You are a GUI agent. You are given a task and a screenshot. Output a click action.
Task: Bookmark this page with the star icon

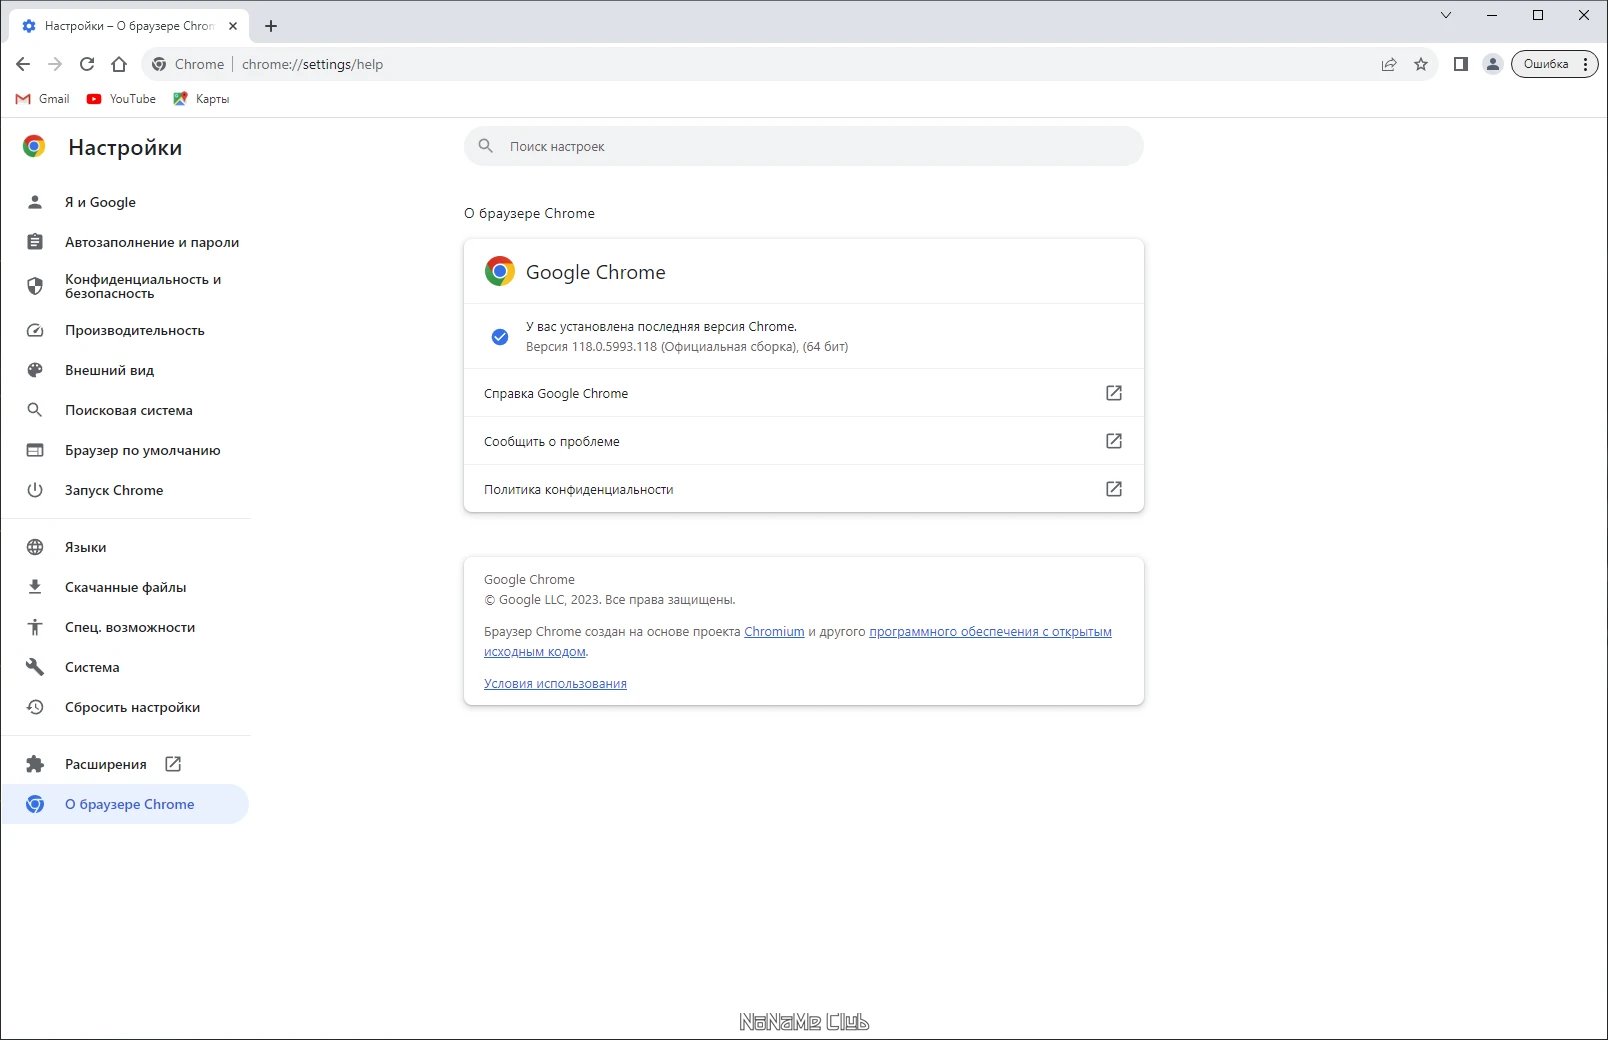point(1421,64)
